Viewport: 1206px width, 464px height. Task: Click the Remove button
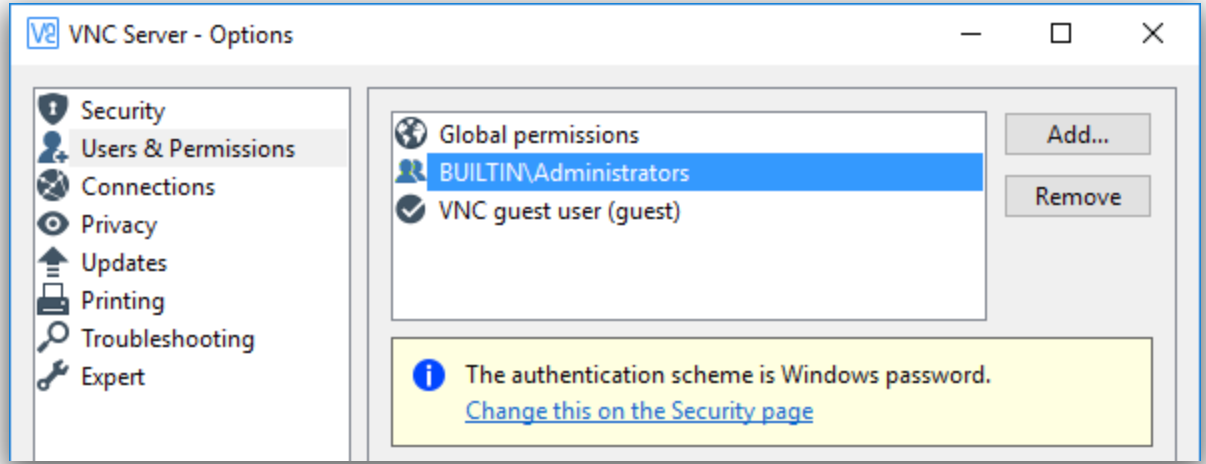pos(1078,196)
